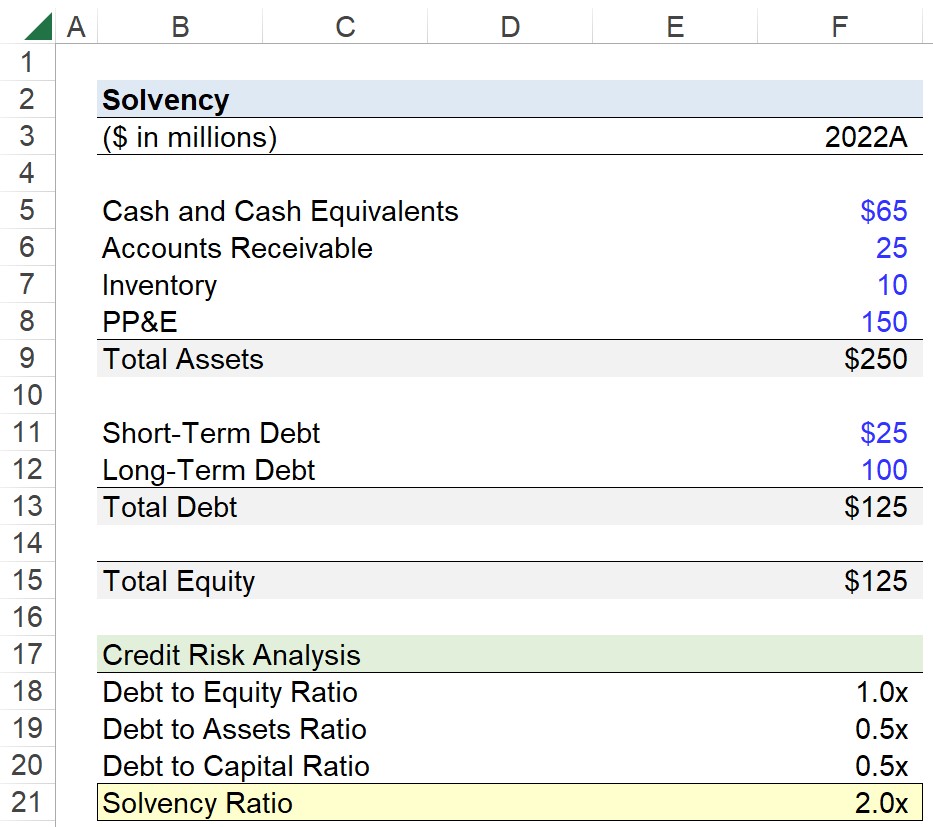
Task: Select column D header
Action: [x=510, y=27]
